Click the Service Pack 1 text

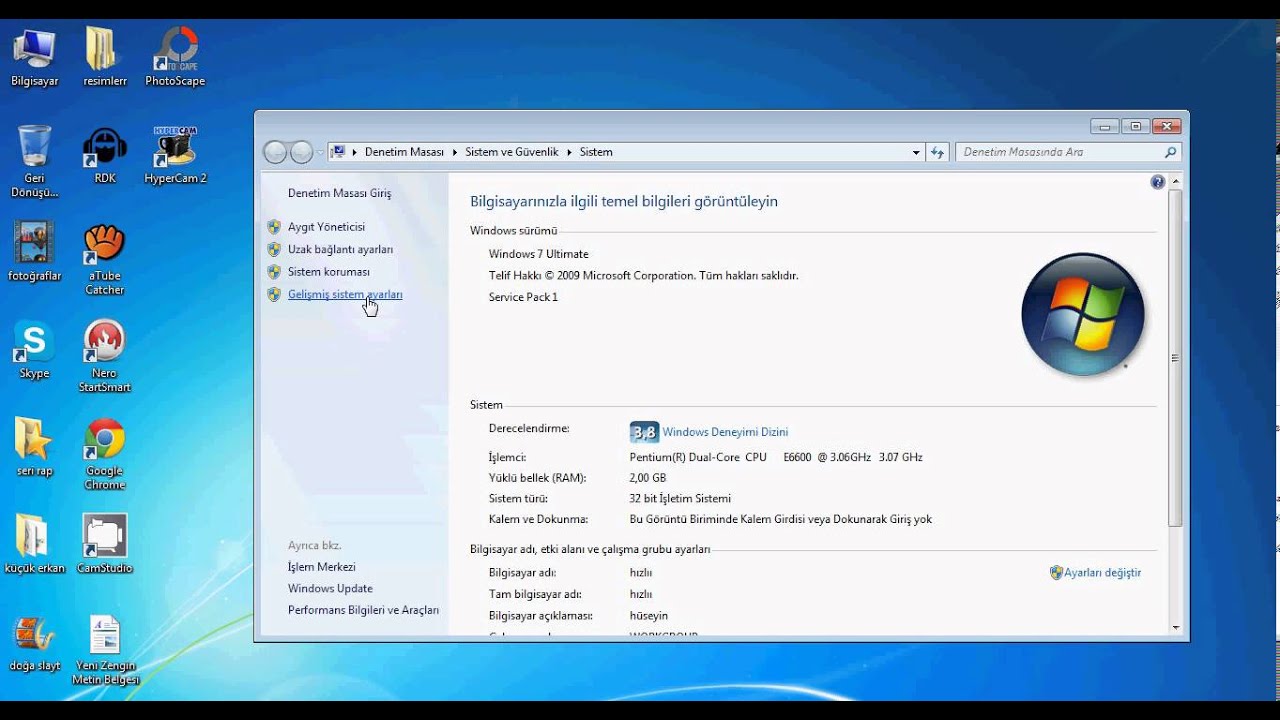pyautogui.click(x=523, y=297)
